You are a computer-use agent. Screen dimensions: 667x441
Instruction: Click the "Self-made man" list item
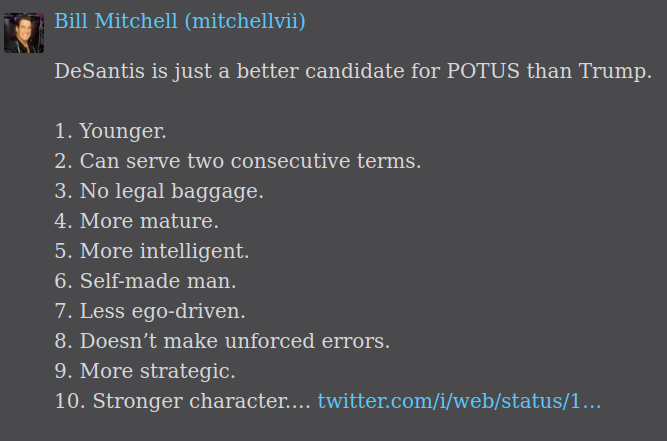[158, 281]
